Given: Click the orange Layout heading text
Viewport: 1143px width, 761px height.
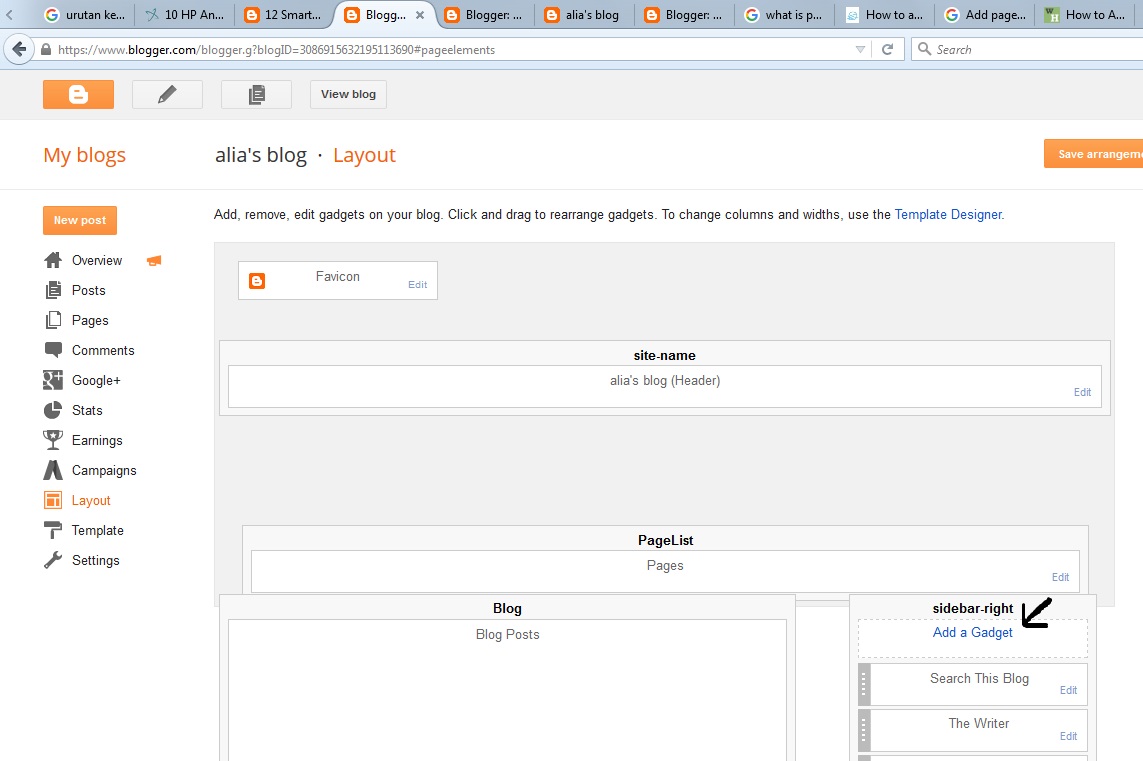Looking at the screenshot, I should pos(364,155).
